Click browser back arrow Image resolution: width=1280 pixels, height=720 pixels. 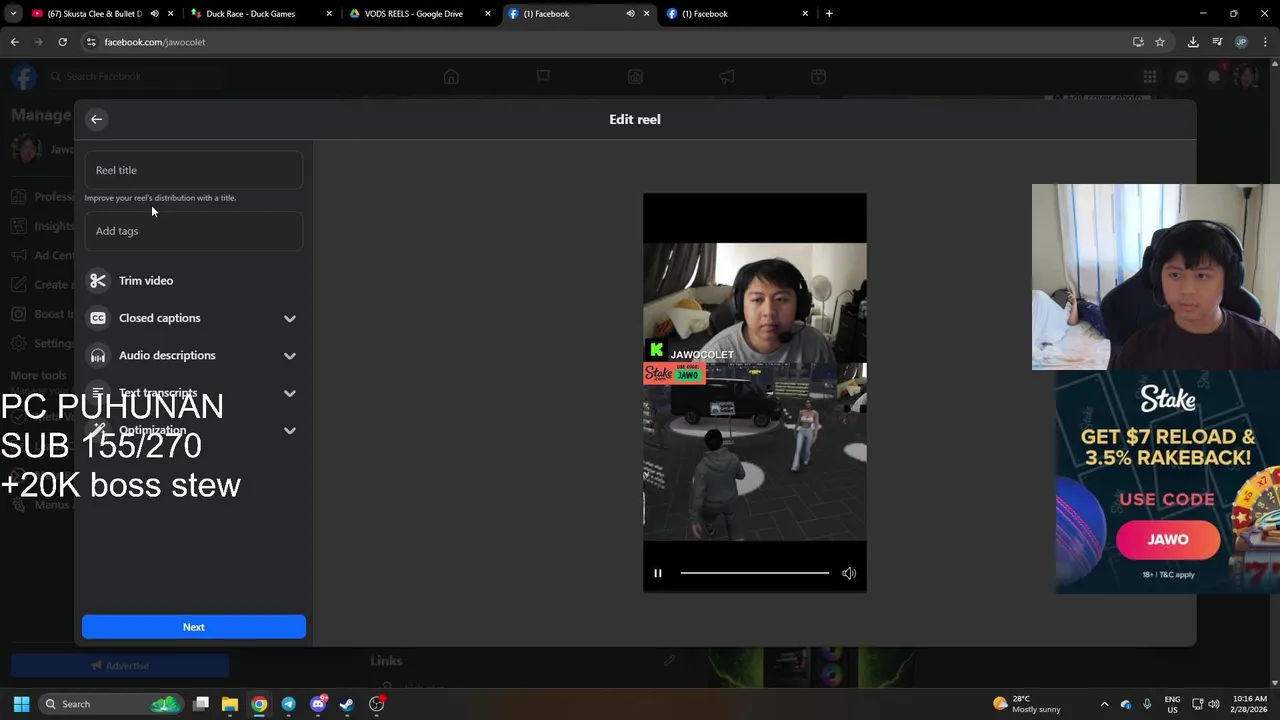click(14, 42)
